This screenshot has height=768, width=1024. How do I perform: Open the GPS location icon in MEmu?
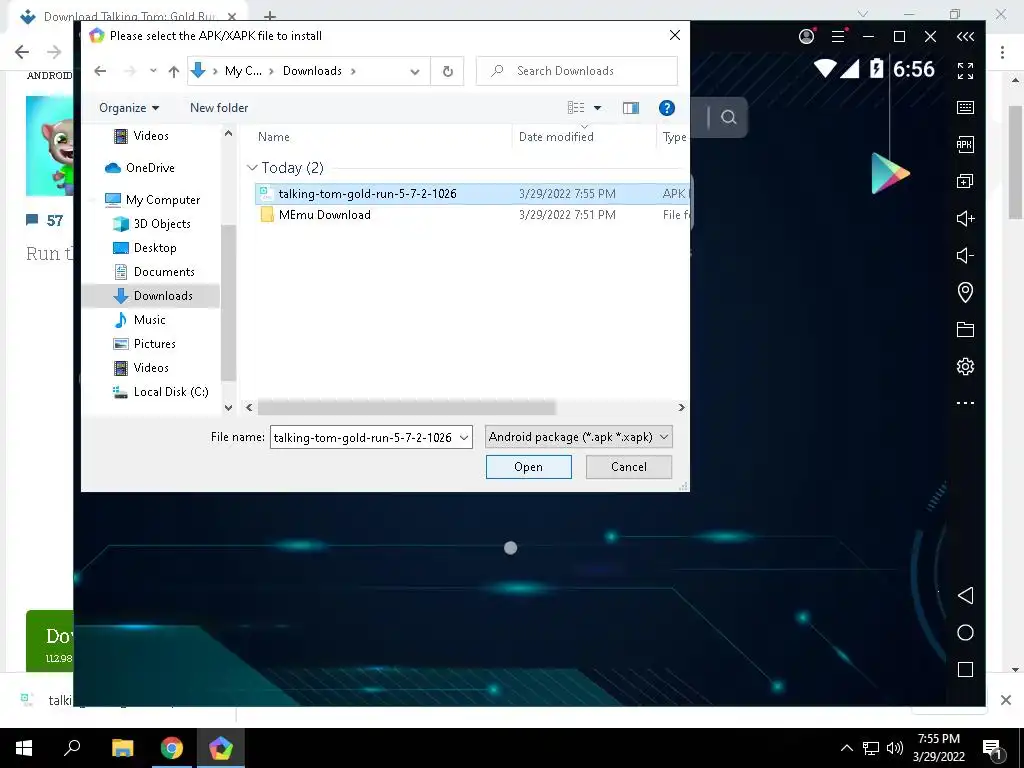point(965,292)
